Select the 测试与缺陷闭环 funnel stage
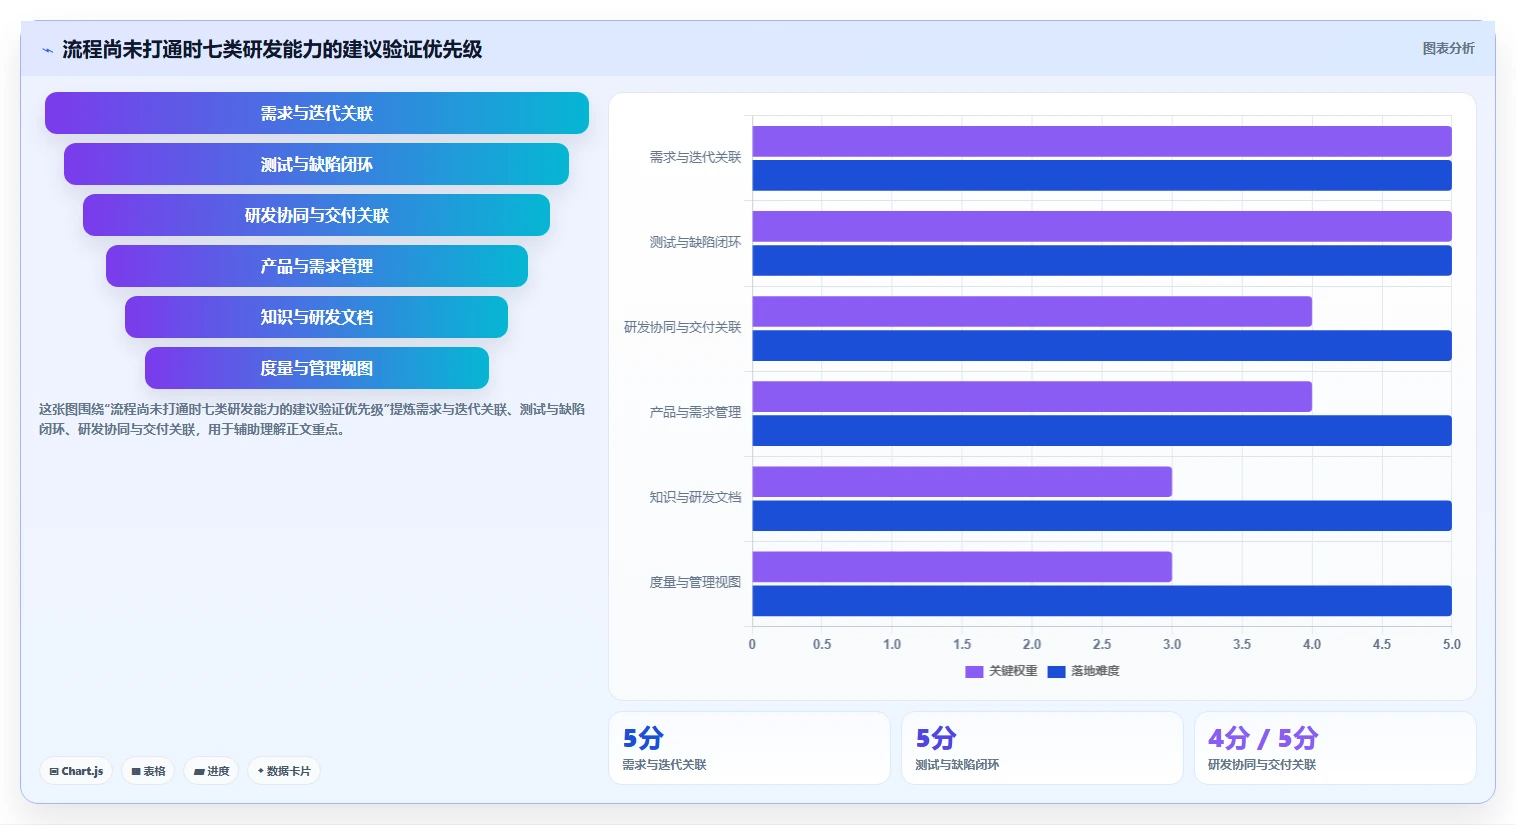Image resolution: width=1516 pixels, height=825 pixels. point(316,164)
